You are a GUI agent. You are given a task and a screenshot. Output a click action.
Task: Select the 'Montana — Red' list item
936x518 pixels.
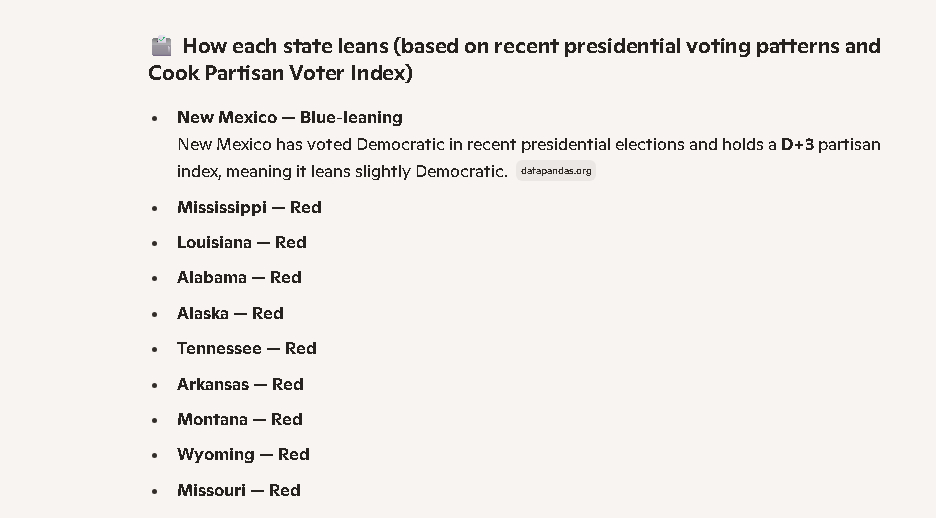[239, 419]
